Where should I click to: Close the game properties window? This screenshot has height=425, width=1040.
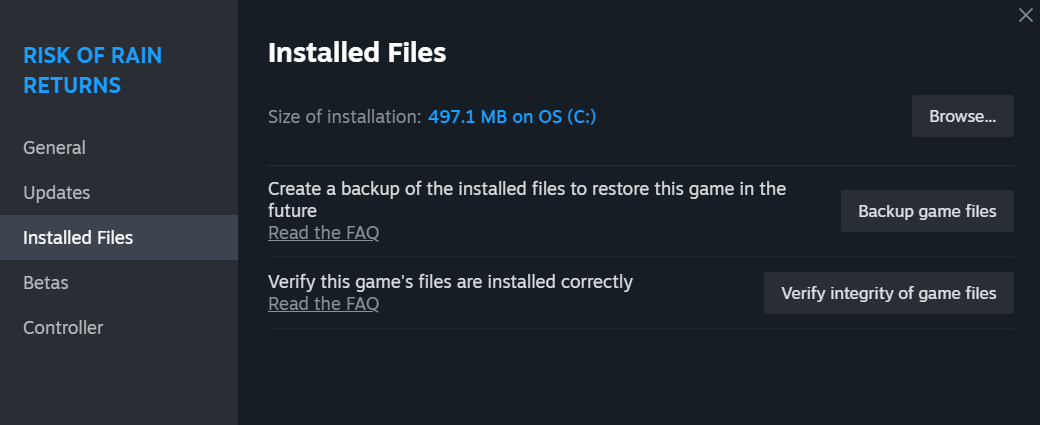[1024, 15]
